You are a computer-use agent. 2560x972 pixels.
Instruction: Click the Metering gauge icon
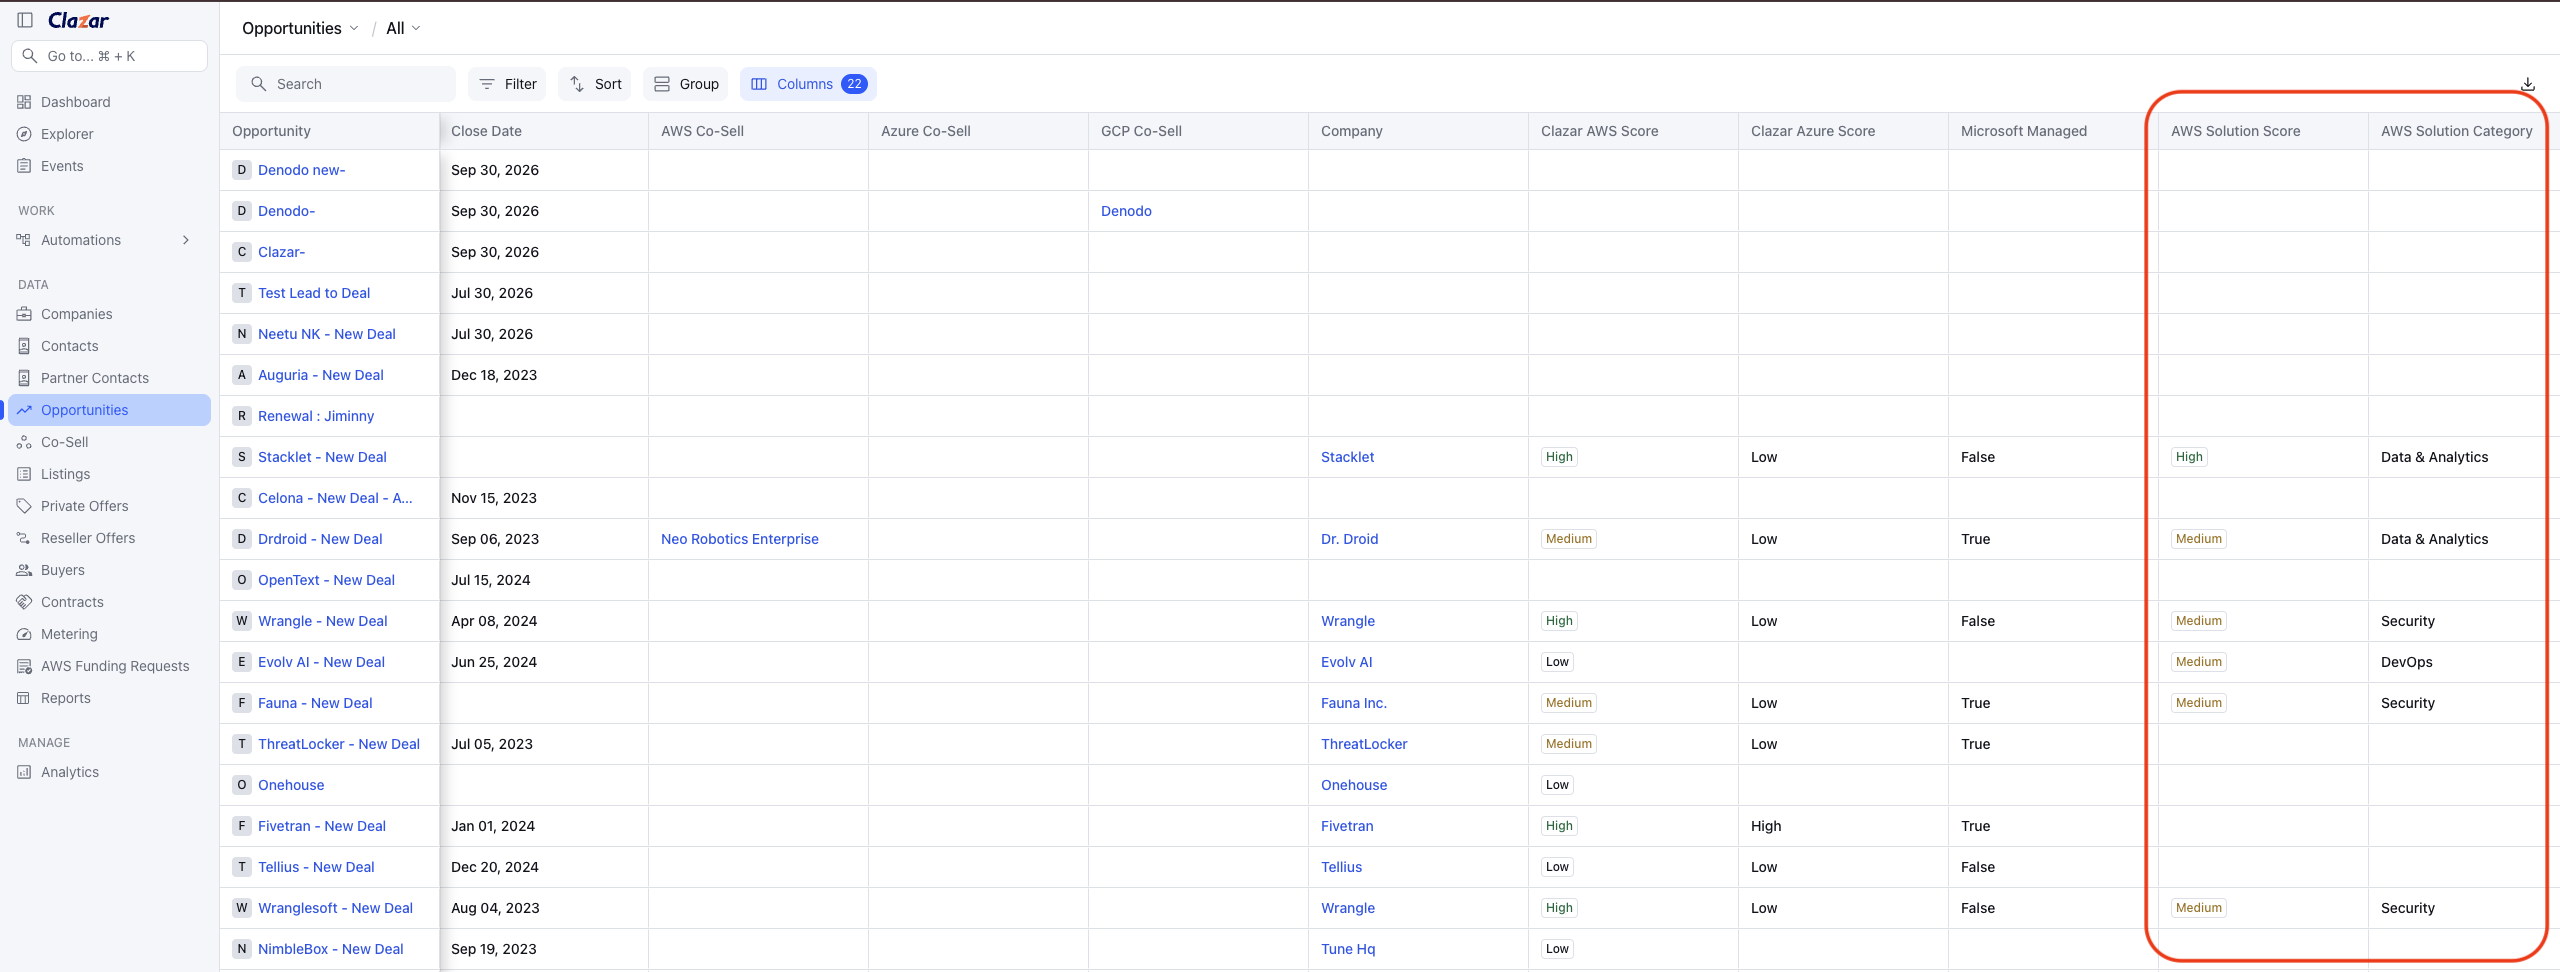click(24, 634)
